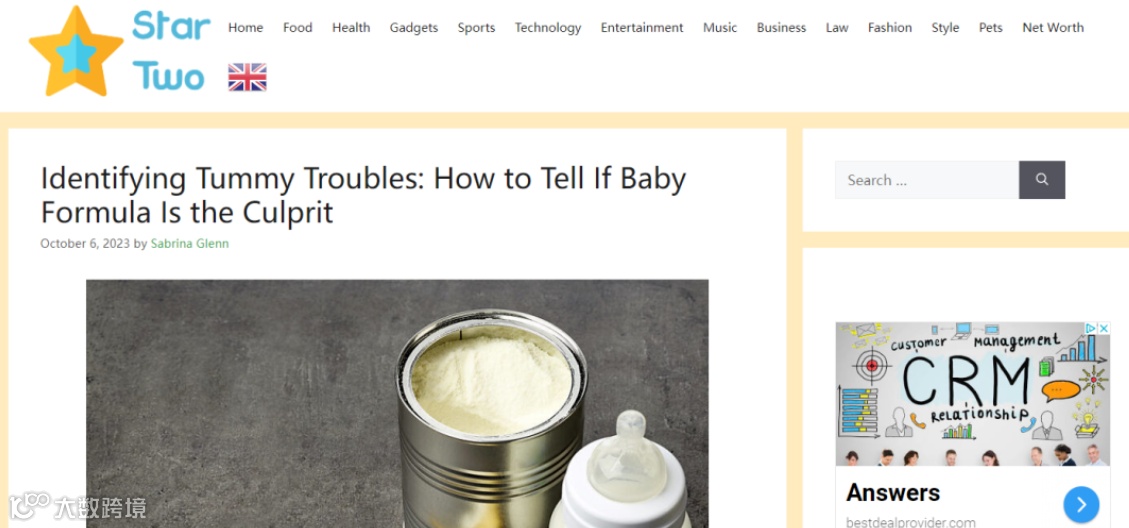Open the Entertainment category
This screenshot has width=1129, height=528.
pyautogui.click(x=642, y=27)
